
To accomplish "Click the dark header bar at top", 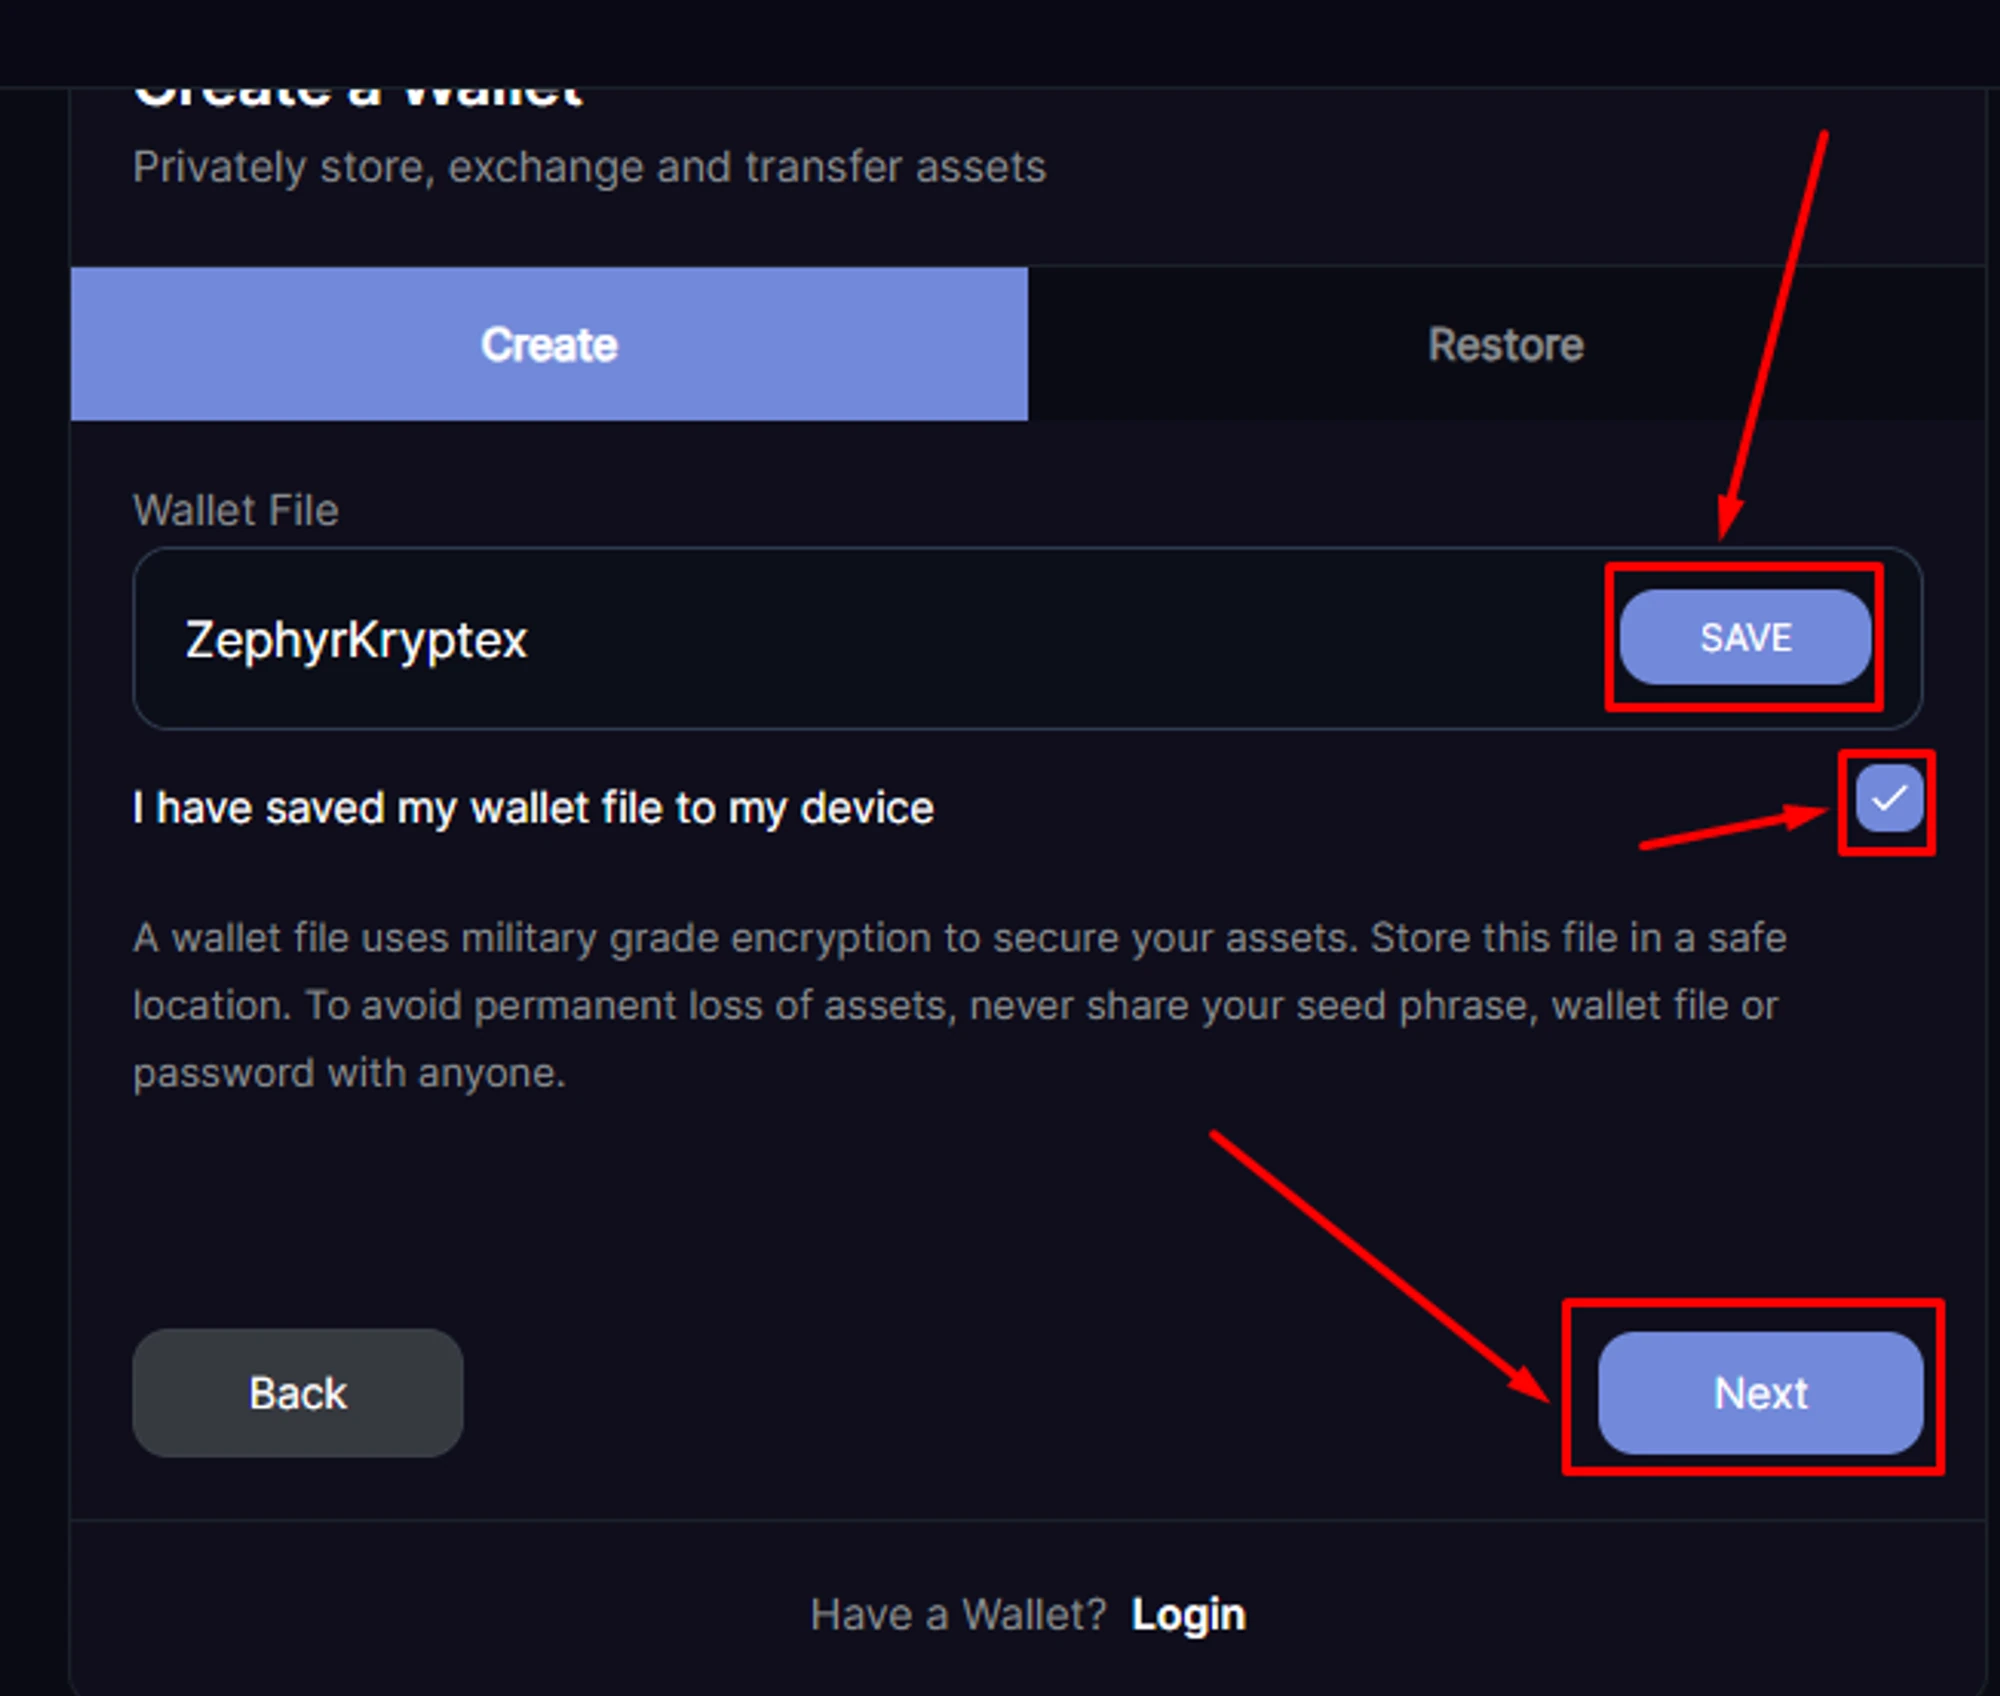I will [x=1000, y=42].
